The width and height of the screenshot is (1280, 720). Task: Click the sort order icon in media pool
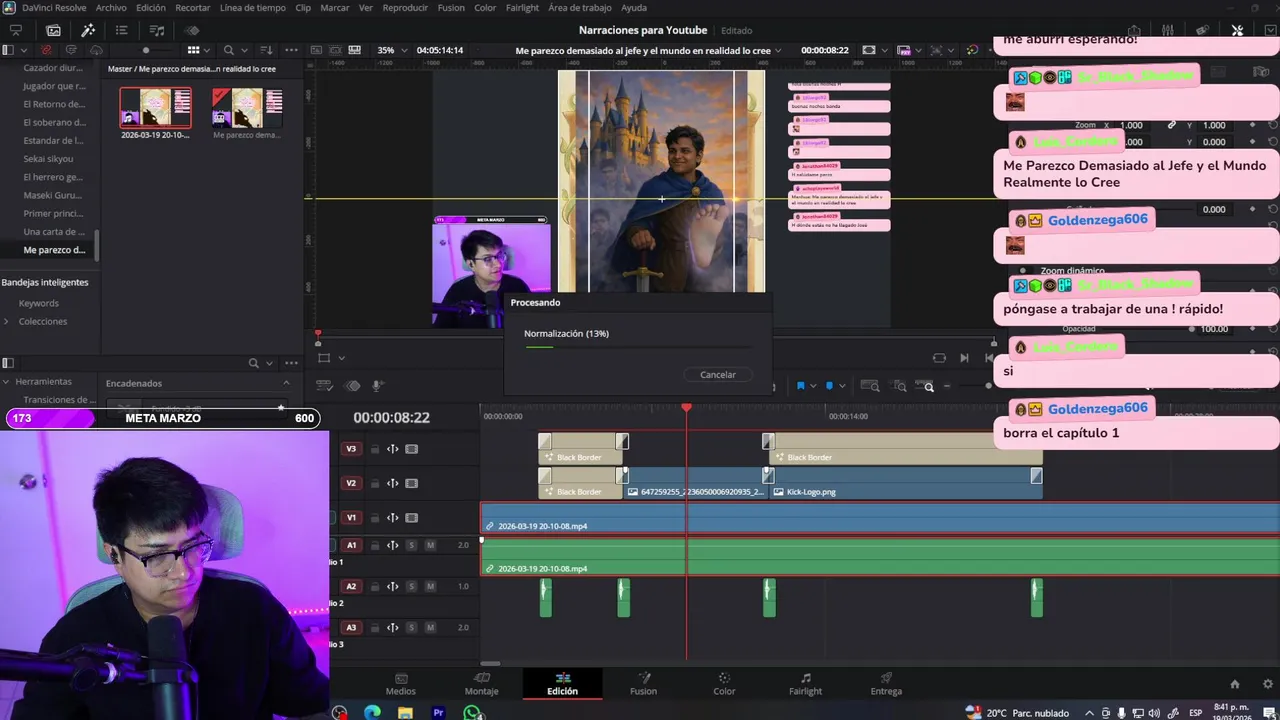pos(266,50)
